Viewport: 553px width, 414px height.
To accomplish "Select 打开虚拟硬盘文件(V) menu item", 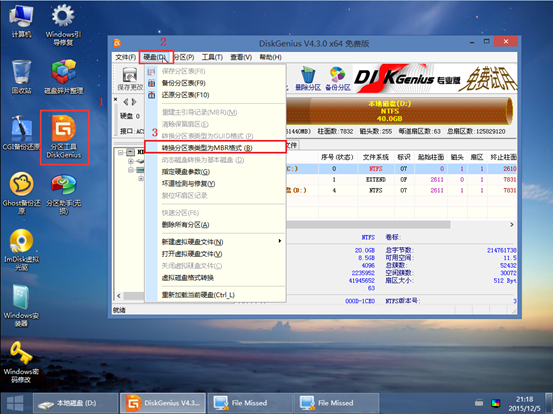I will 215,254.
